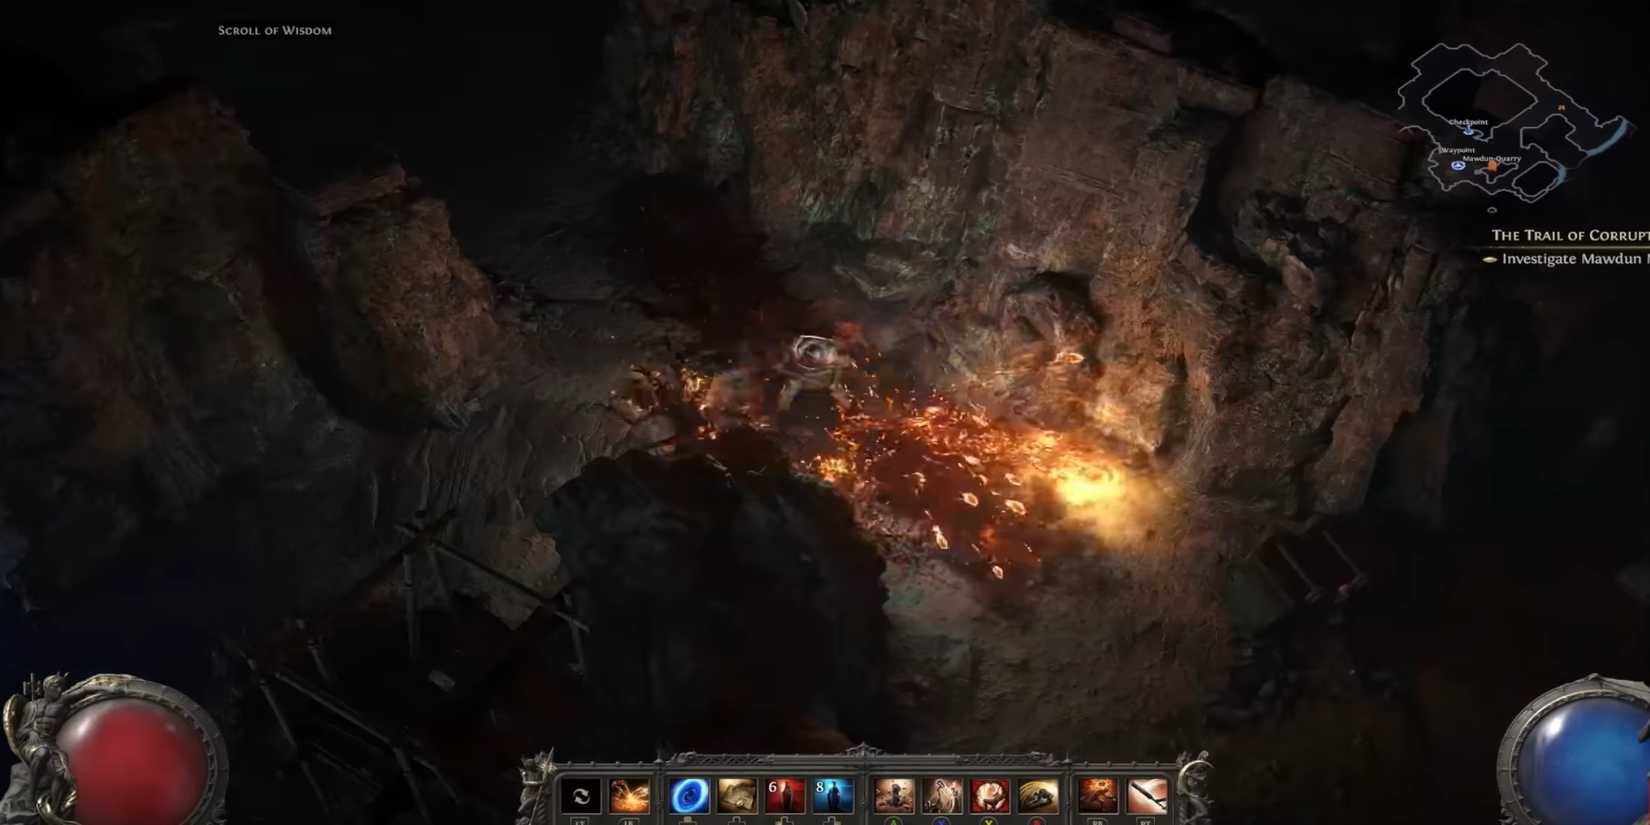The image size is (1650, 825).
Task: Click the quest title "The Trail of Corrupt"
Action: (x=1570, y=235)
